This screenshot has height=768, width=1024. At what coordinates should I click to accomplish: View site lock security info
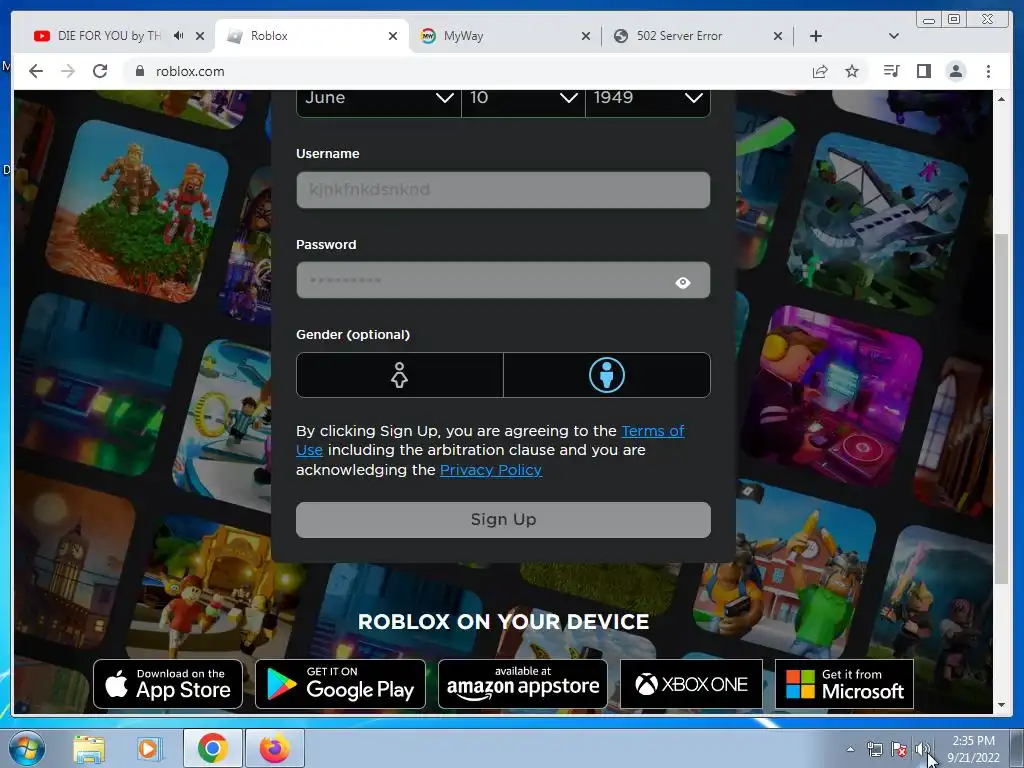[x=139, y=71]
